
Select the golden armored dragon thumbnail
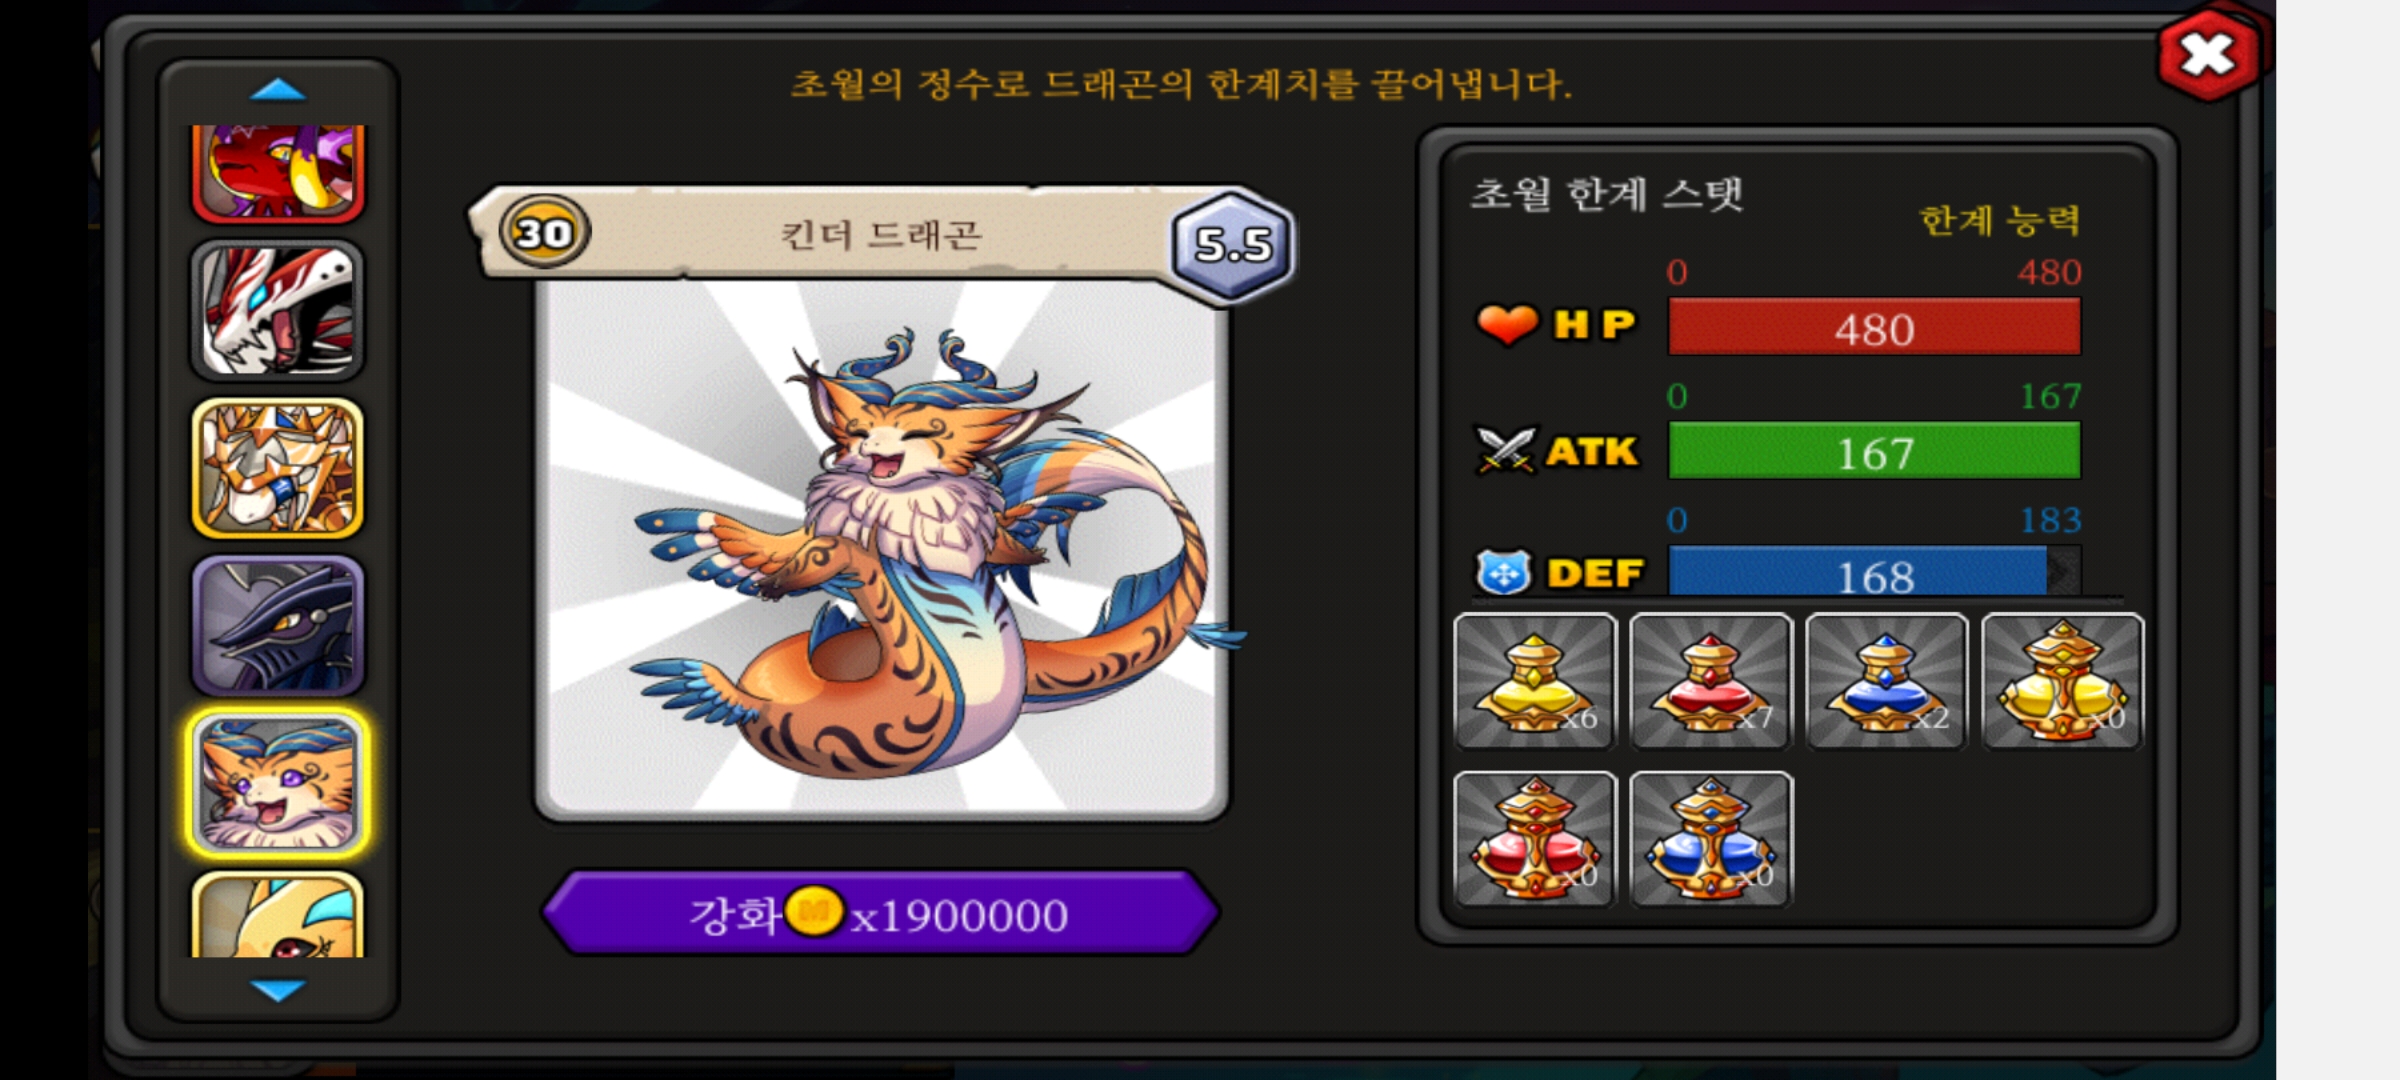tap(277, 468)
